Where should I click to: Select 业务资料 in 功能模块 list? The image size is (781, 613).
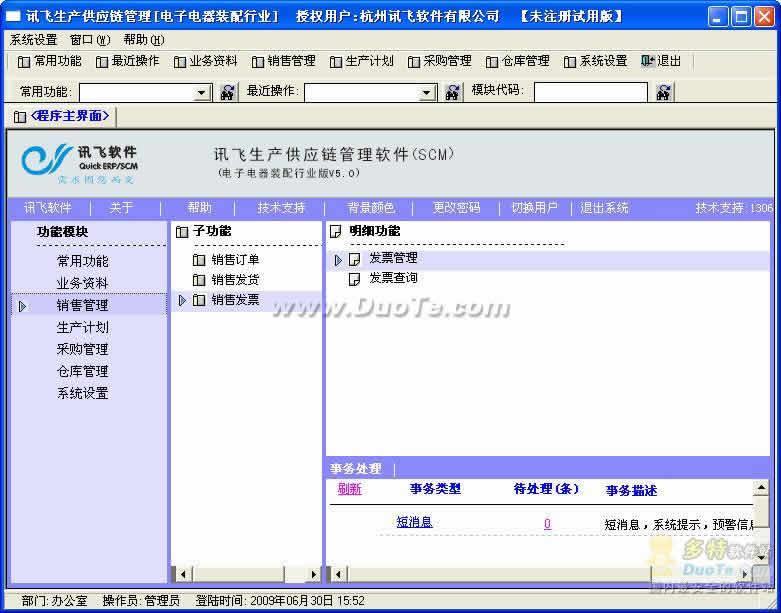(83, 283)
